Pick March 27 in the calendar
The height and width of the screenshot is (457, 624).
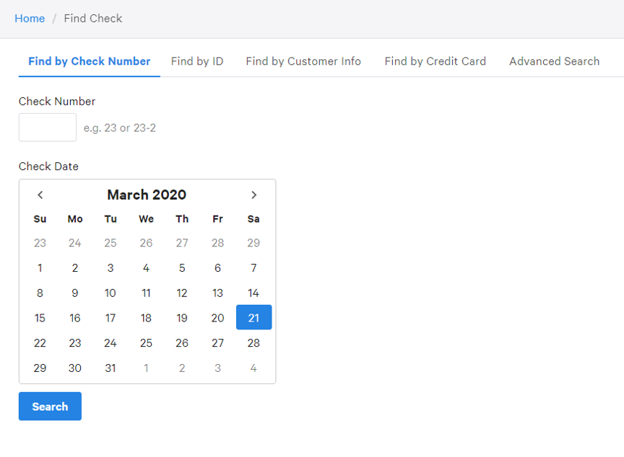coord(218,343)
